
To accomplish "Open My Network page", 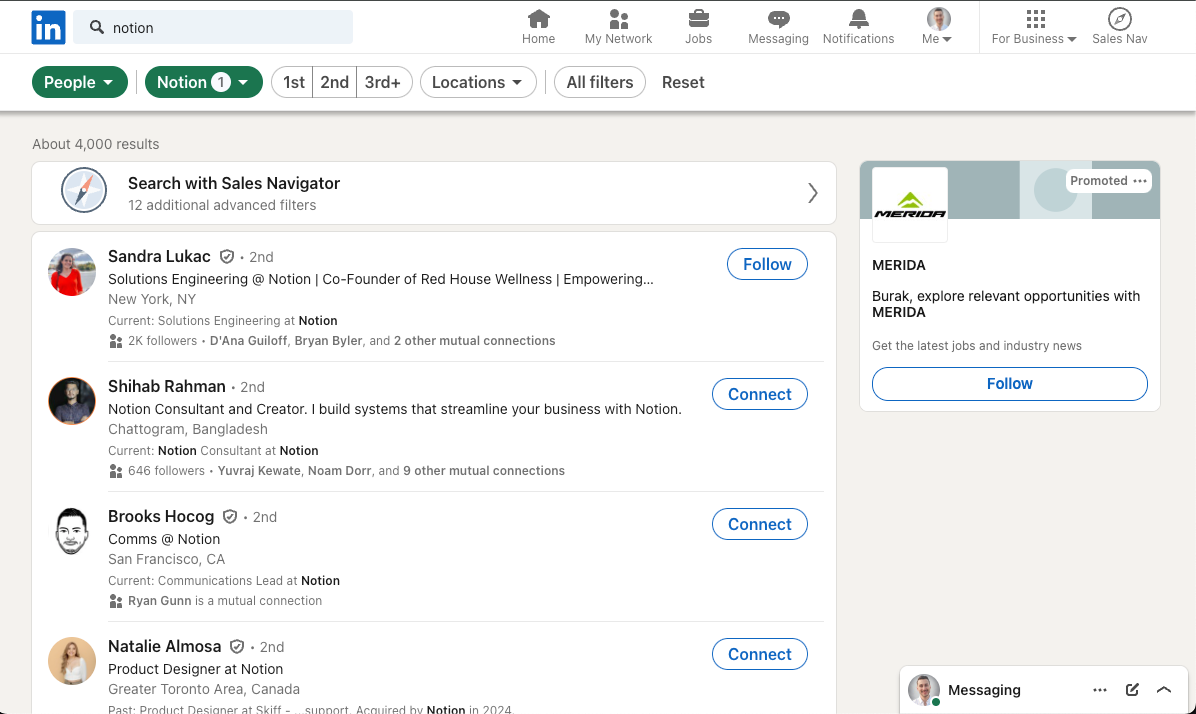I will (x=619, y=27).
